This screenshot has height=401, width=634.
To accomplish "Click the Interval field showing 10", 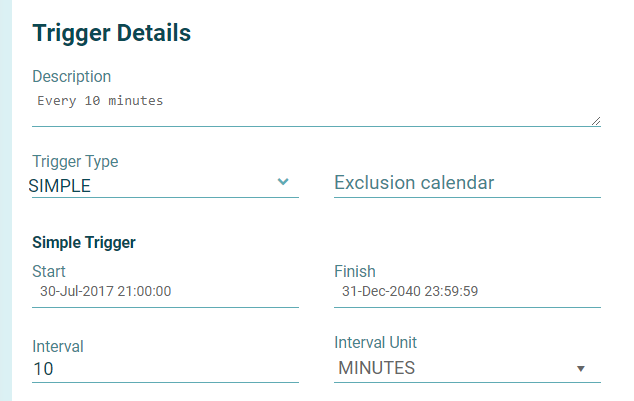I will 165,369.
